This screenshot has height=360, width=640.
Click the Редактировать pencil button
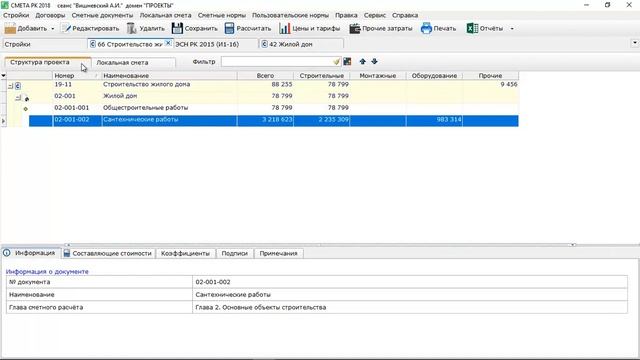pyautogui.click(x=91, y=29)
